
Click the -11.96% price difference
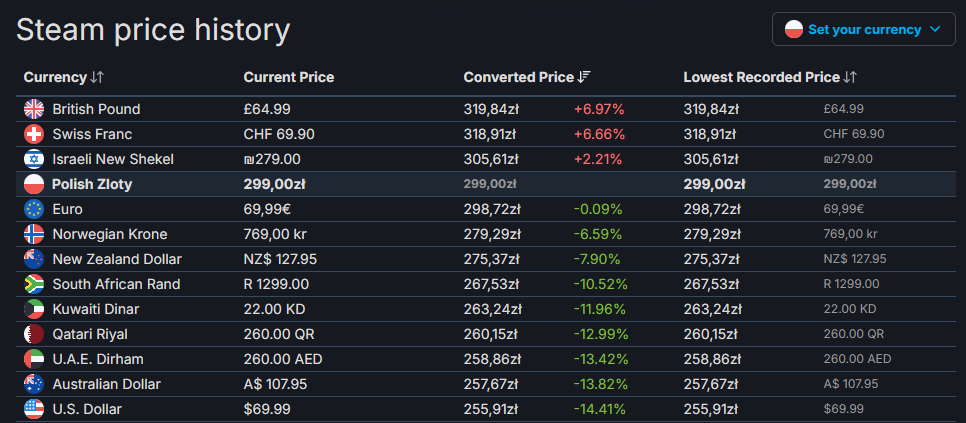(600, 309)
